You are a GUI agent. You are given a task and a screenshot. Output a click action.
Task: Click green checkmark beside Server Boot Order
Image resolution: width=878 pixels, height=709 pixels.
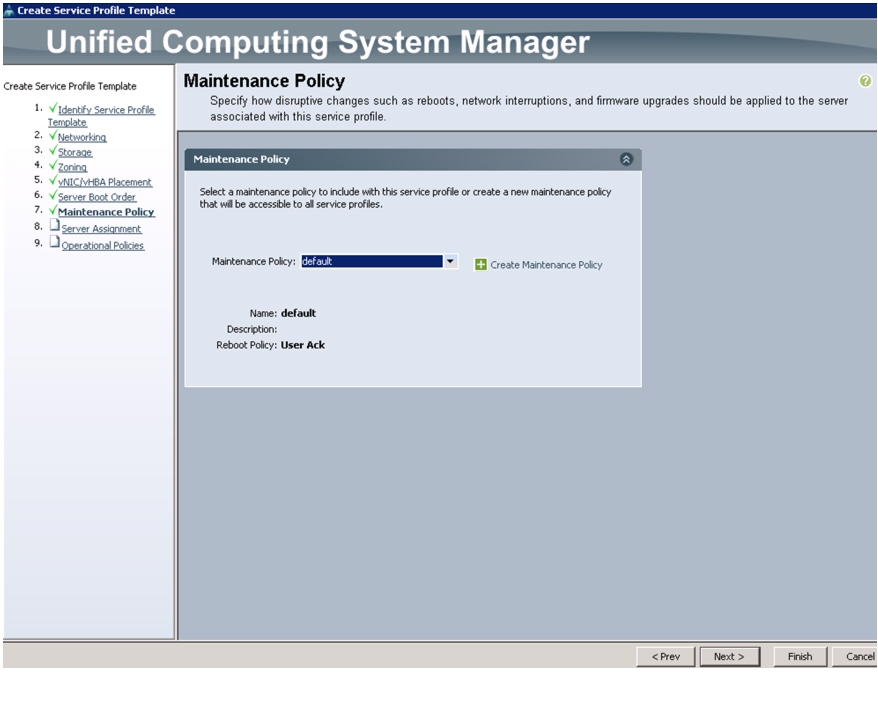pyautogui.click(x=53, y=195)
